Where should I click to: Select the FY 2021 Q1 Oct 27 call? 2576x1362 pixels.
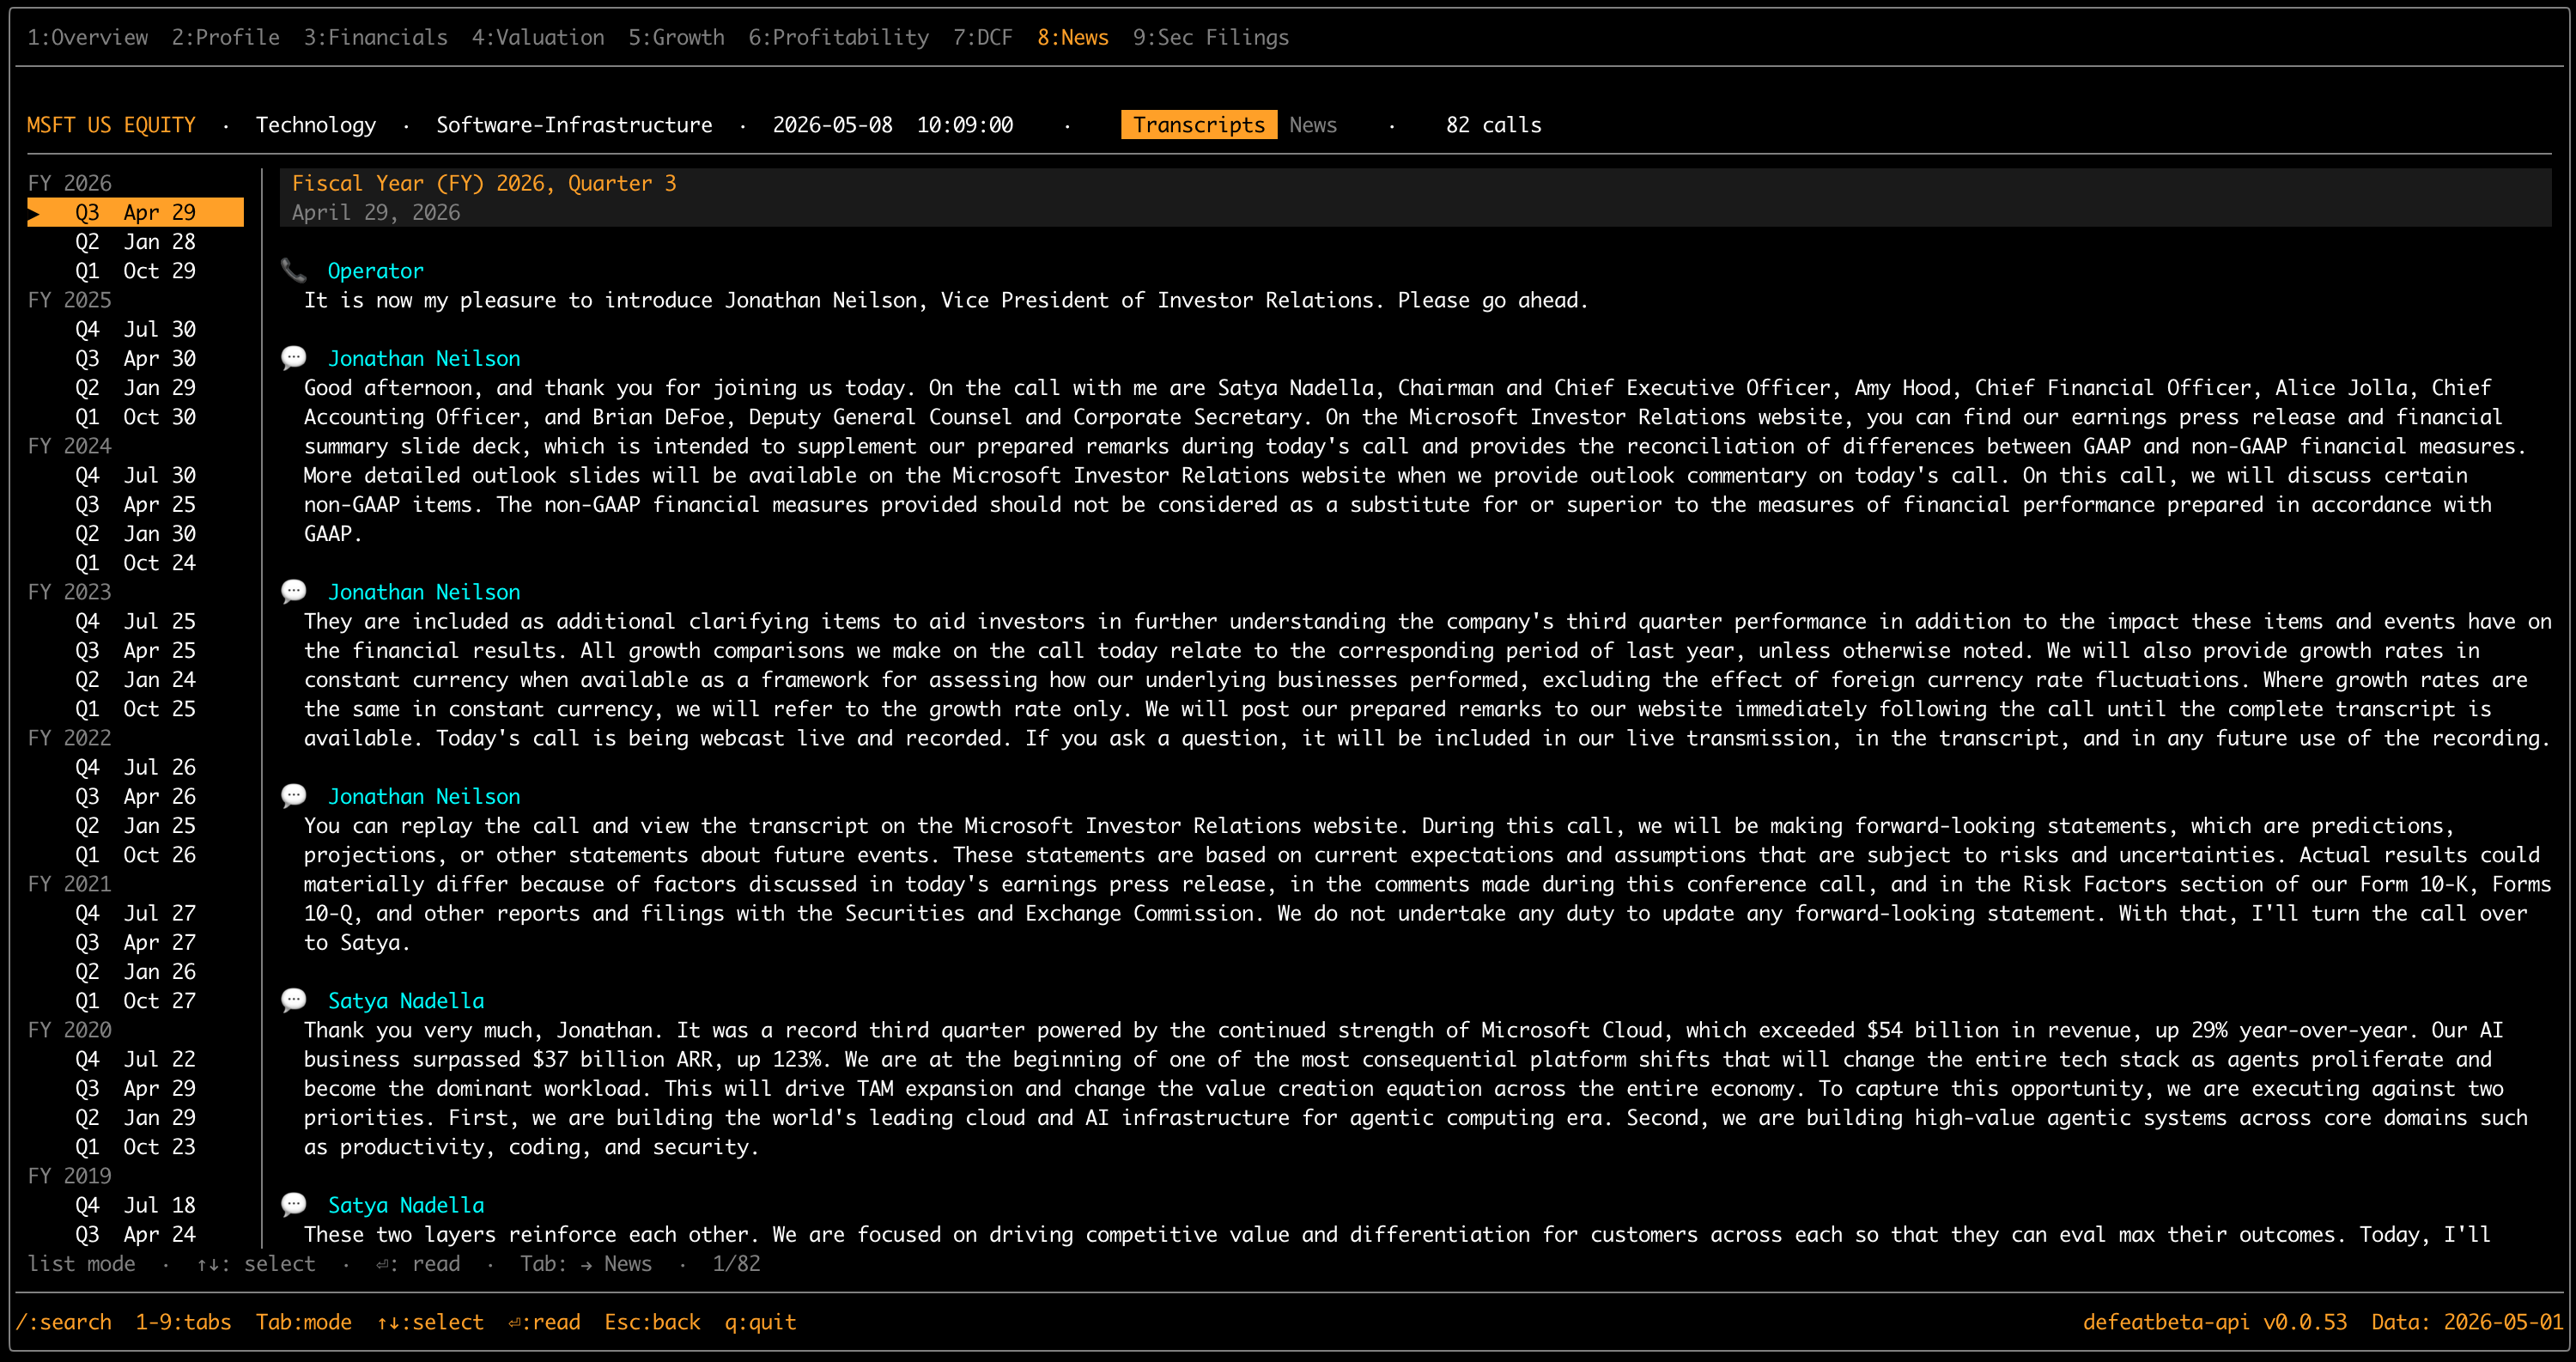pos(135,1000)
